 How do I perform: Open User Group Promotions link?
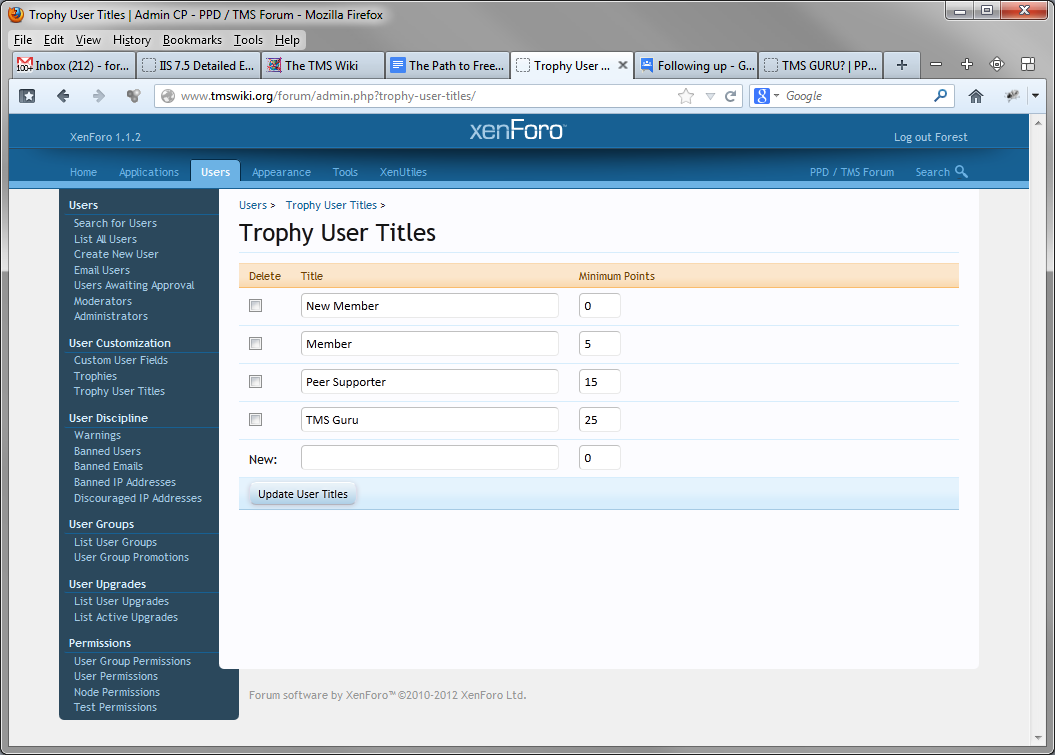pyautogui.click(x=131, y=557)
